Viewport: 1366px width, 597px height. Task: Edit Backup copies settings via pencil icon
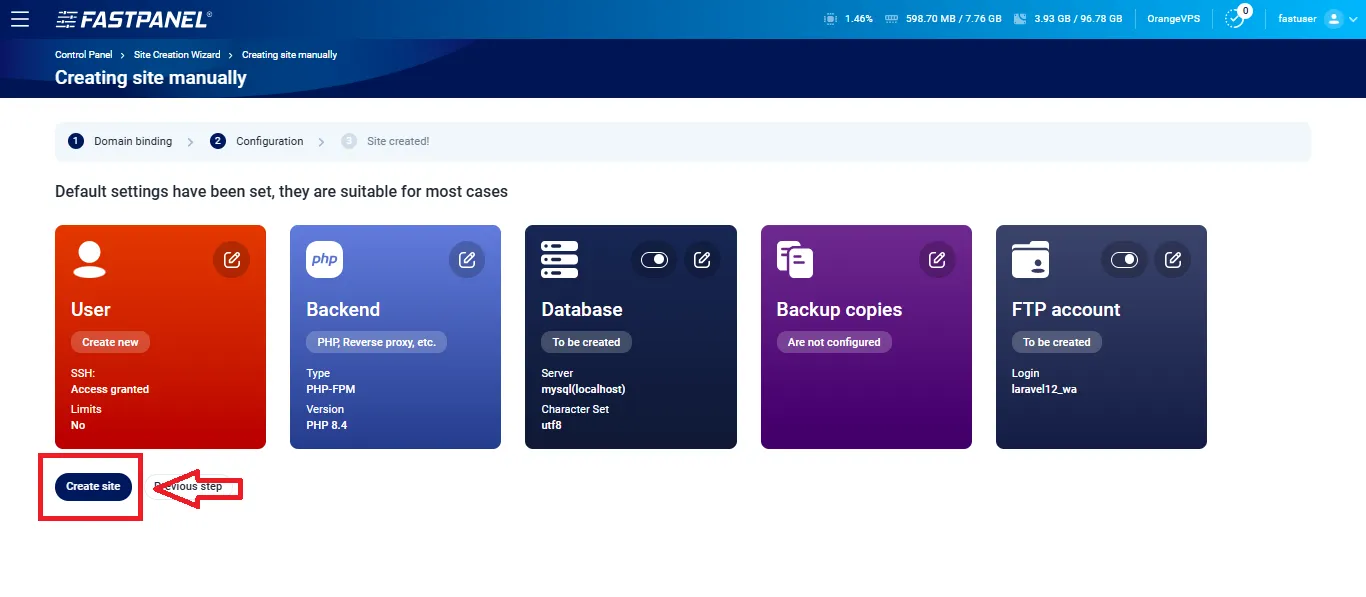point(937,259)
